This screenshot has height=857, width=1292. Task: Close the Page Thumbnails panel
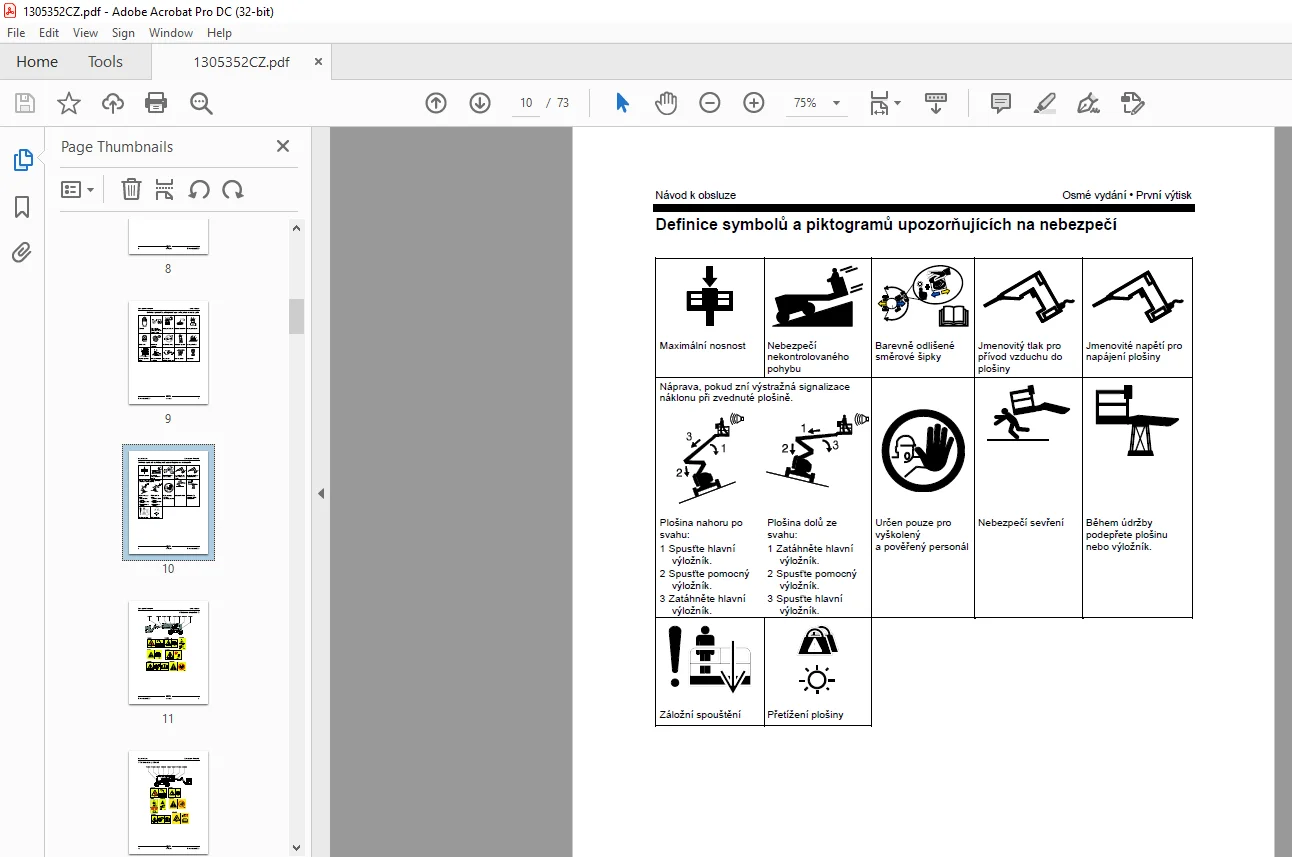coord(283,146)
